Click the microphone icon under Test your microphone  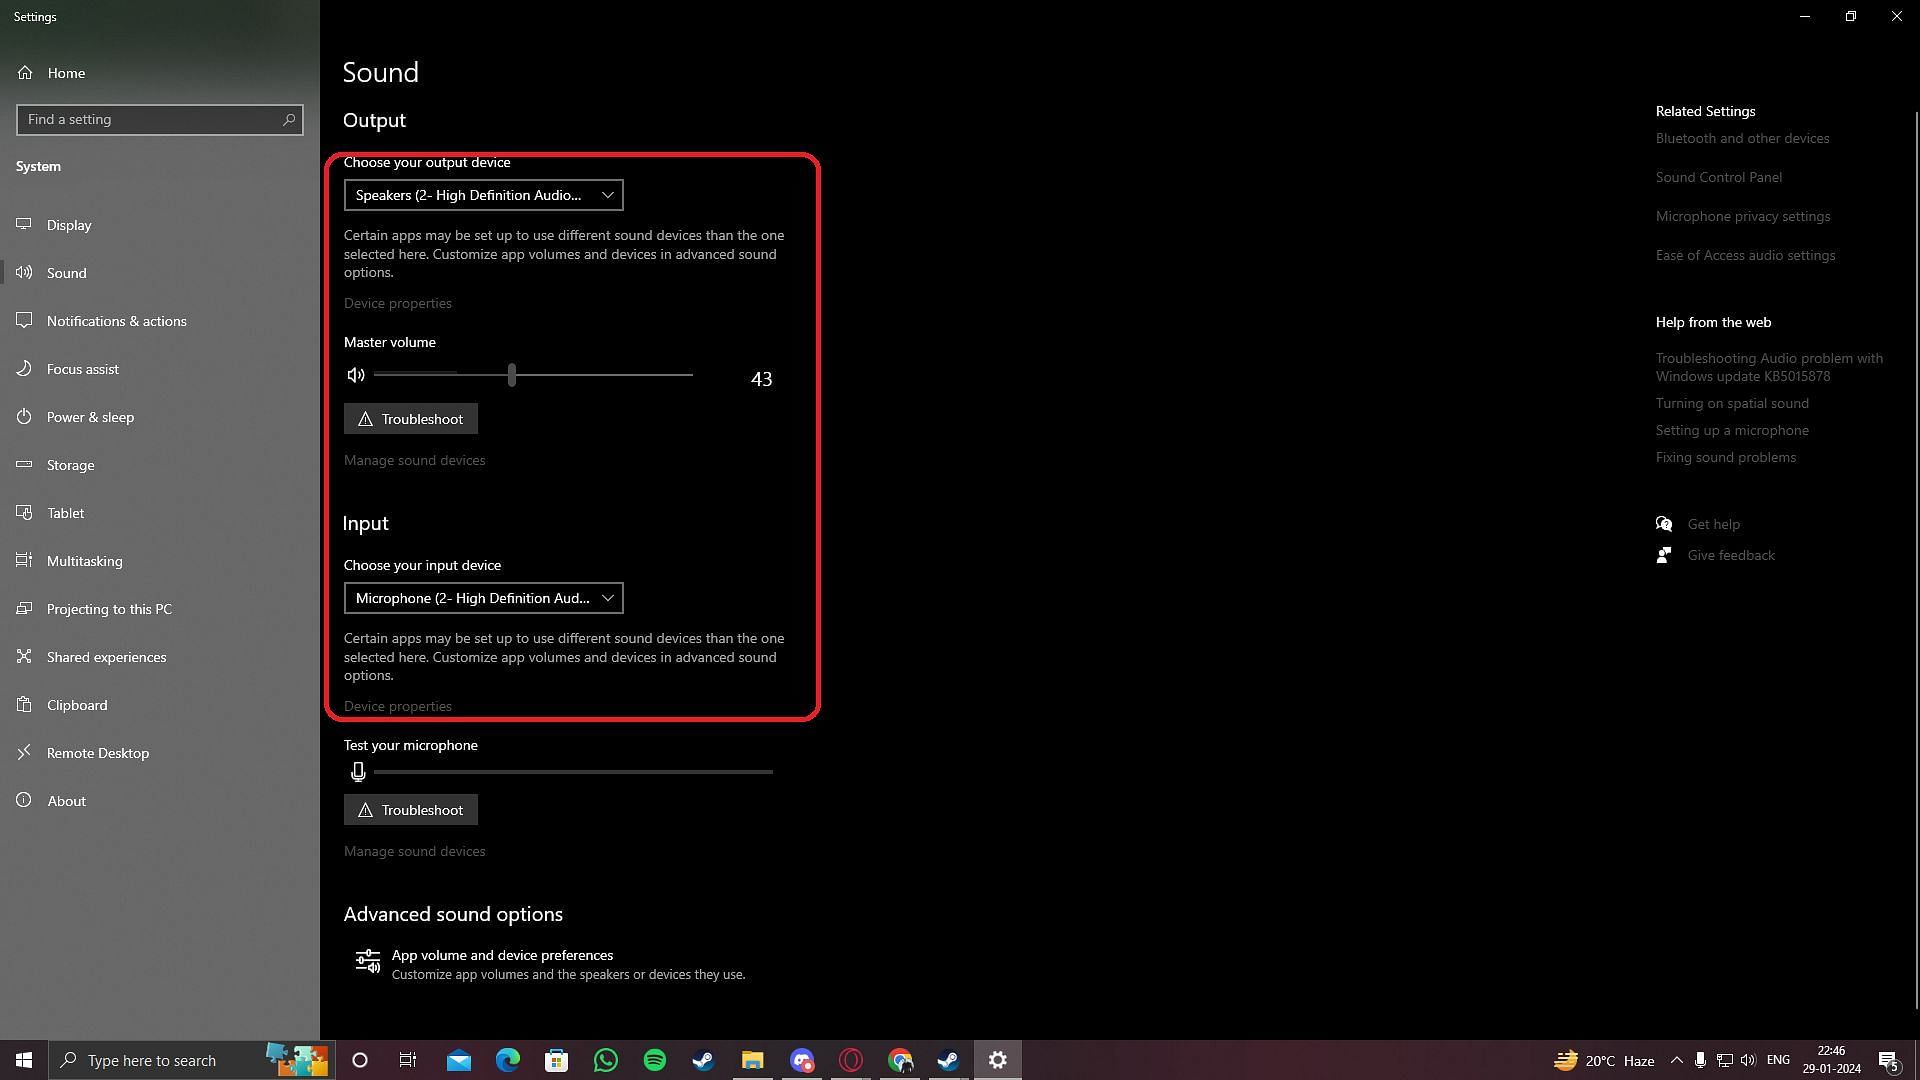coord(358,772)
